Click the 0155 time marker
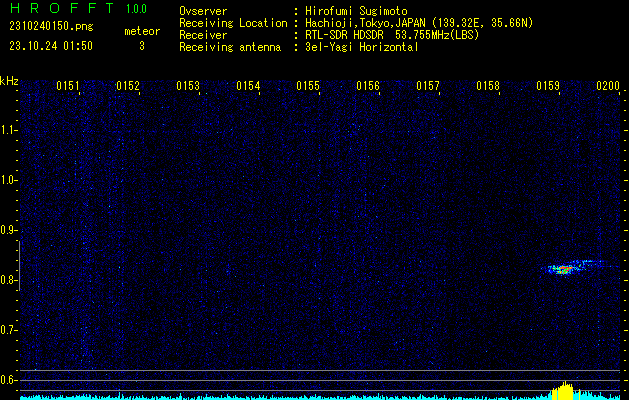Image resolution: width=629 pixels, height=400 pixels. coord(308,86)
